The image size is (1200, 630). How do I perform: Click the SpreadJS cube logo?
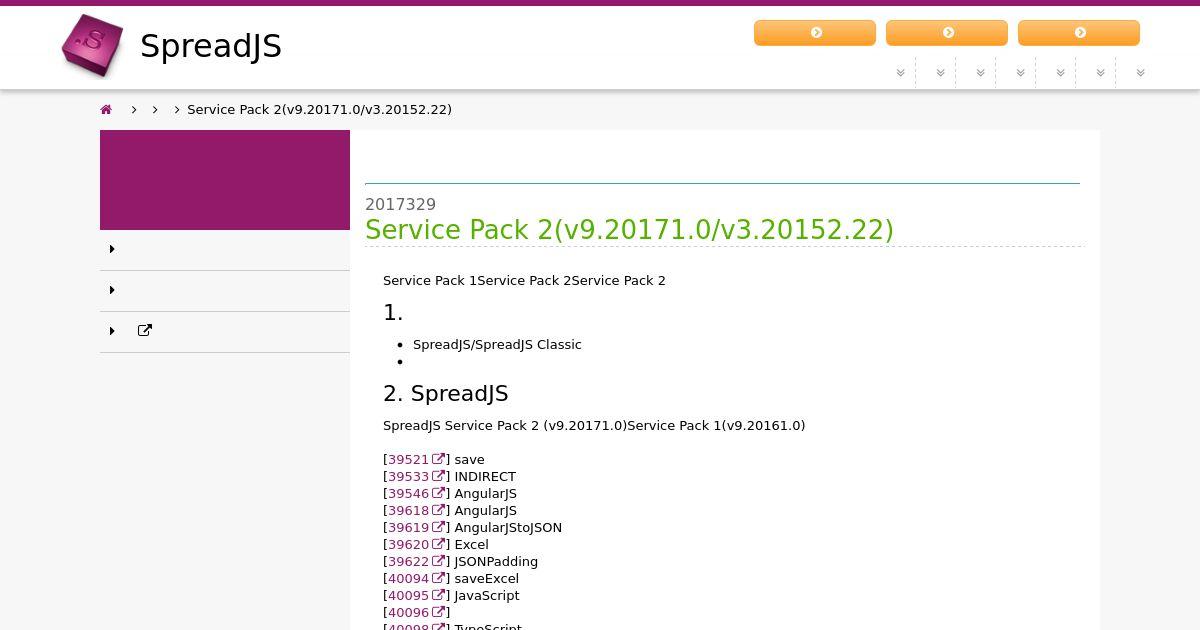point(92,46)
